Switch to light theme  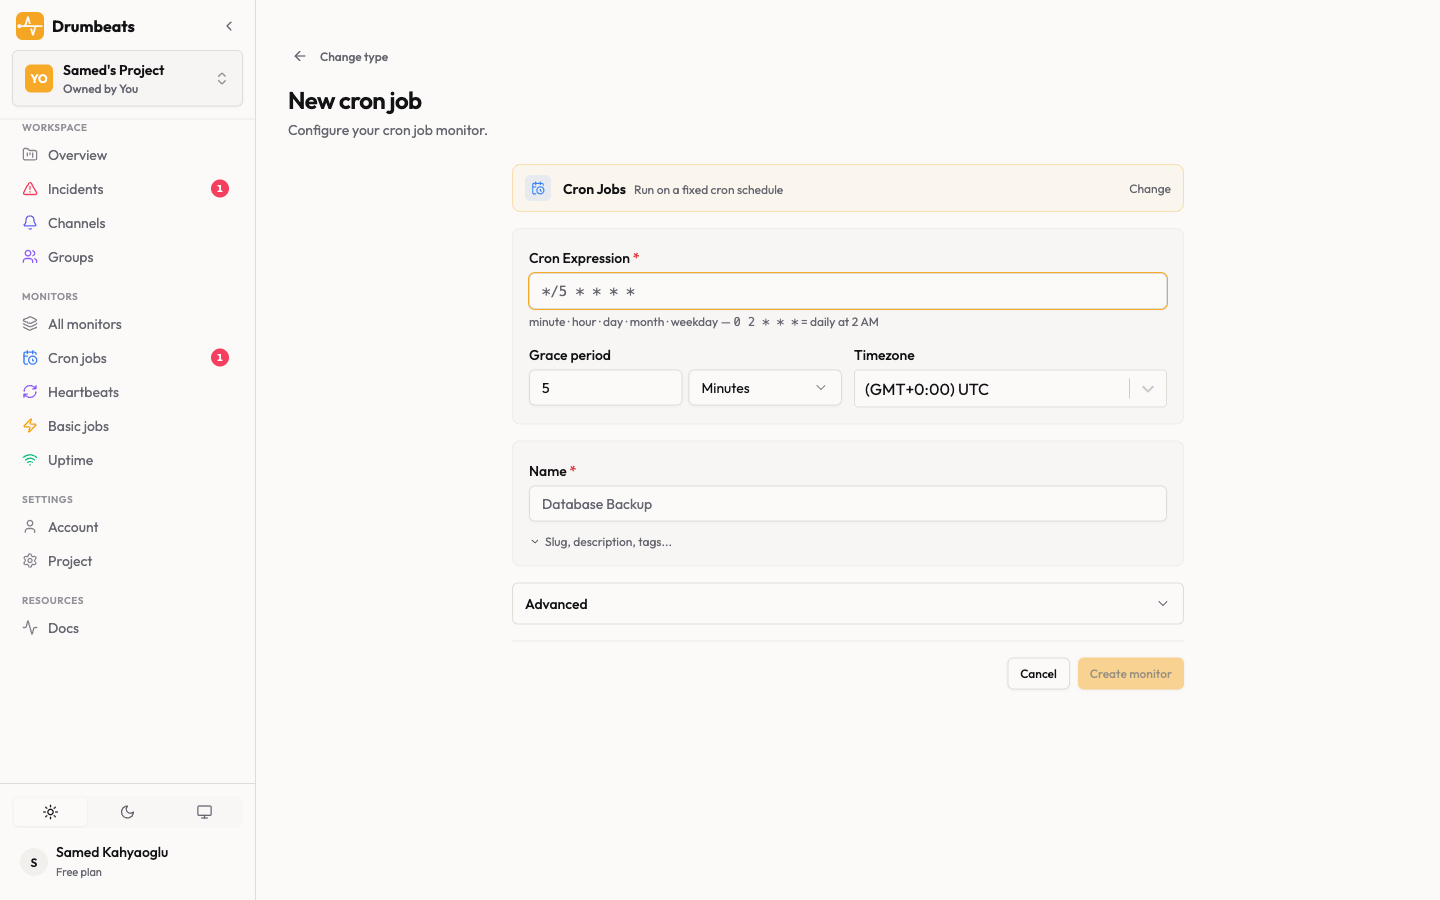pyautogui.click(x=50, y=812)
